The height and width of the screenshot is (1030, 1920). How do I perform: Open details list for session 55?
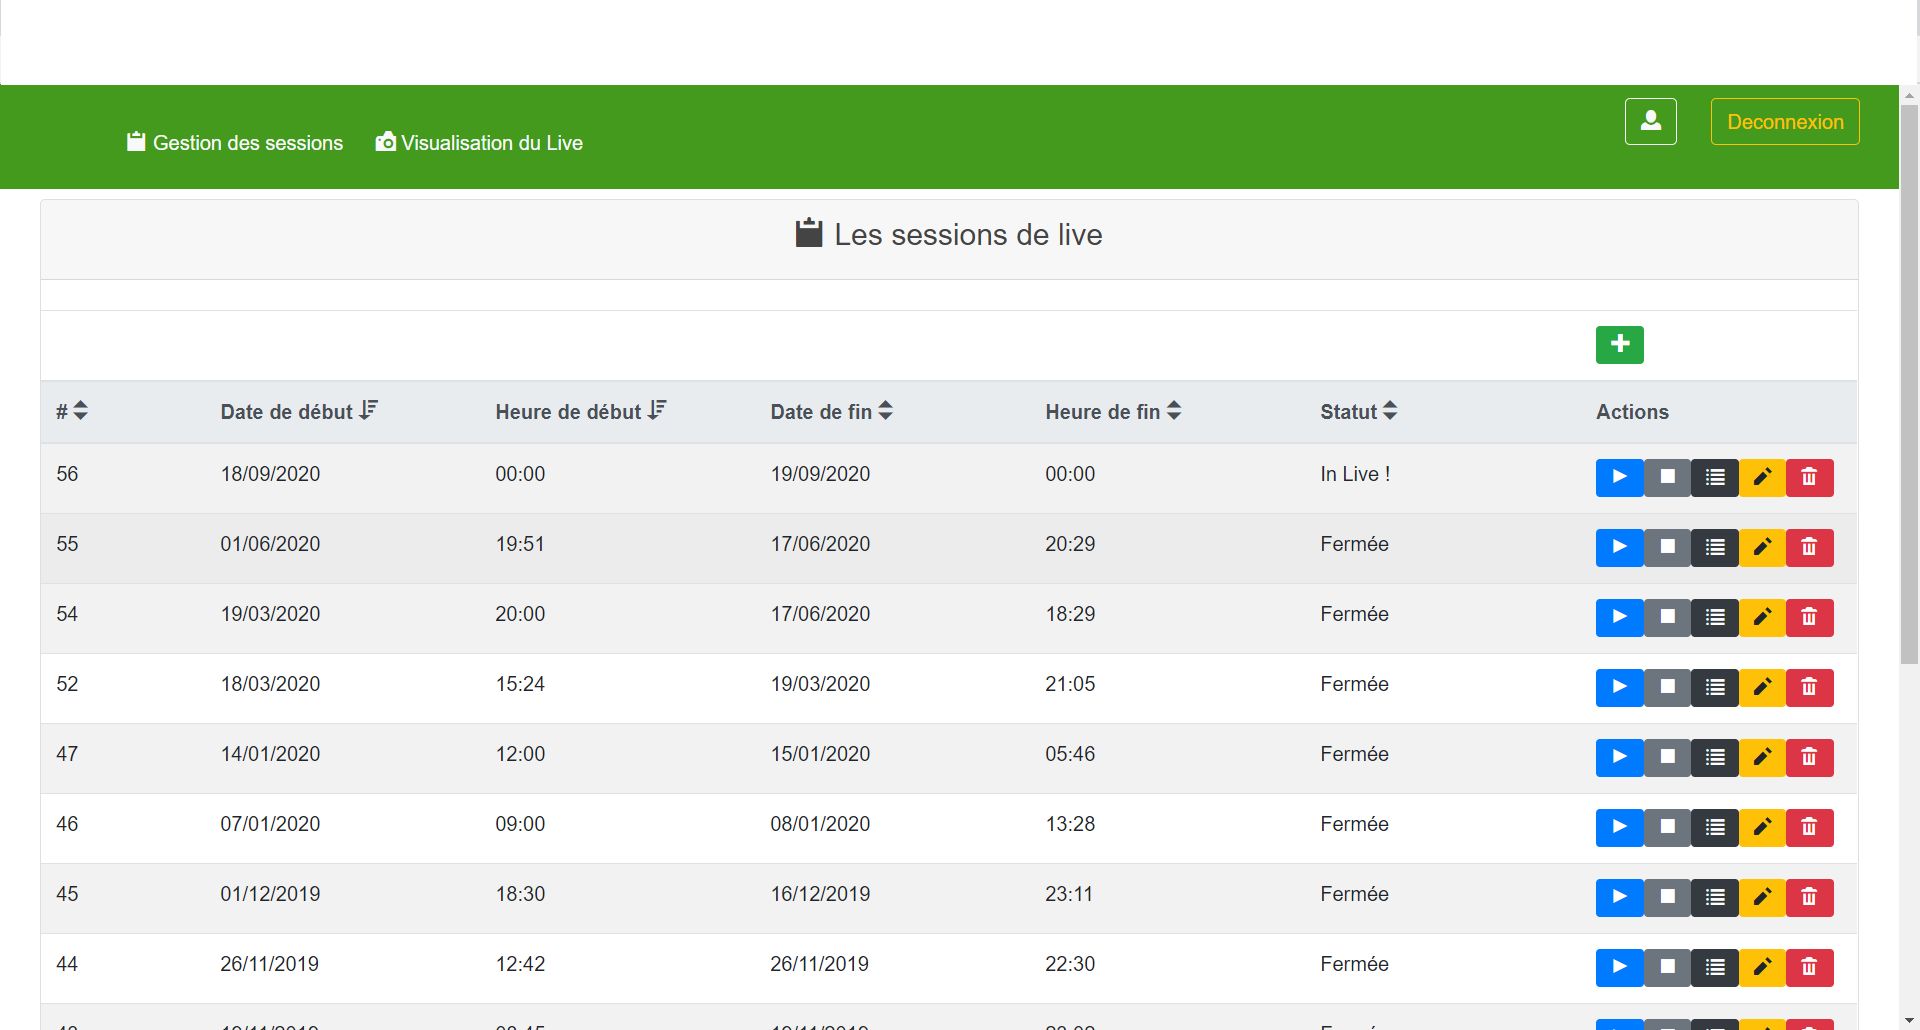1715,548
